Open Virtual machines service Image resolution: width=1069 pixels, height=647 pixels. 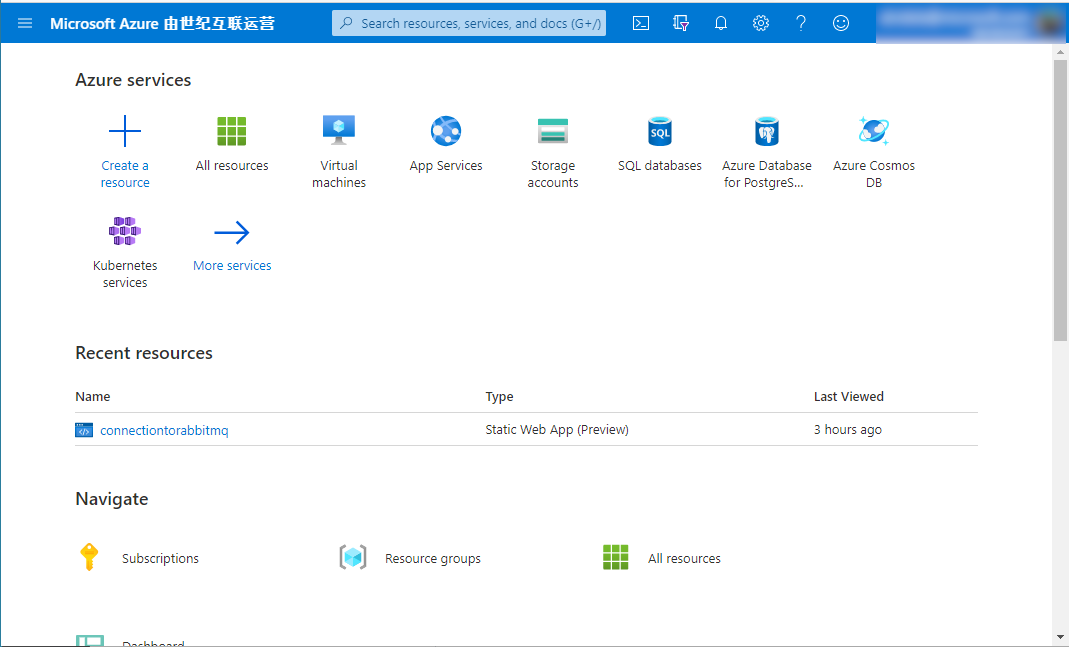pyautogui.click(x=339, y=152)
